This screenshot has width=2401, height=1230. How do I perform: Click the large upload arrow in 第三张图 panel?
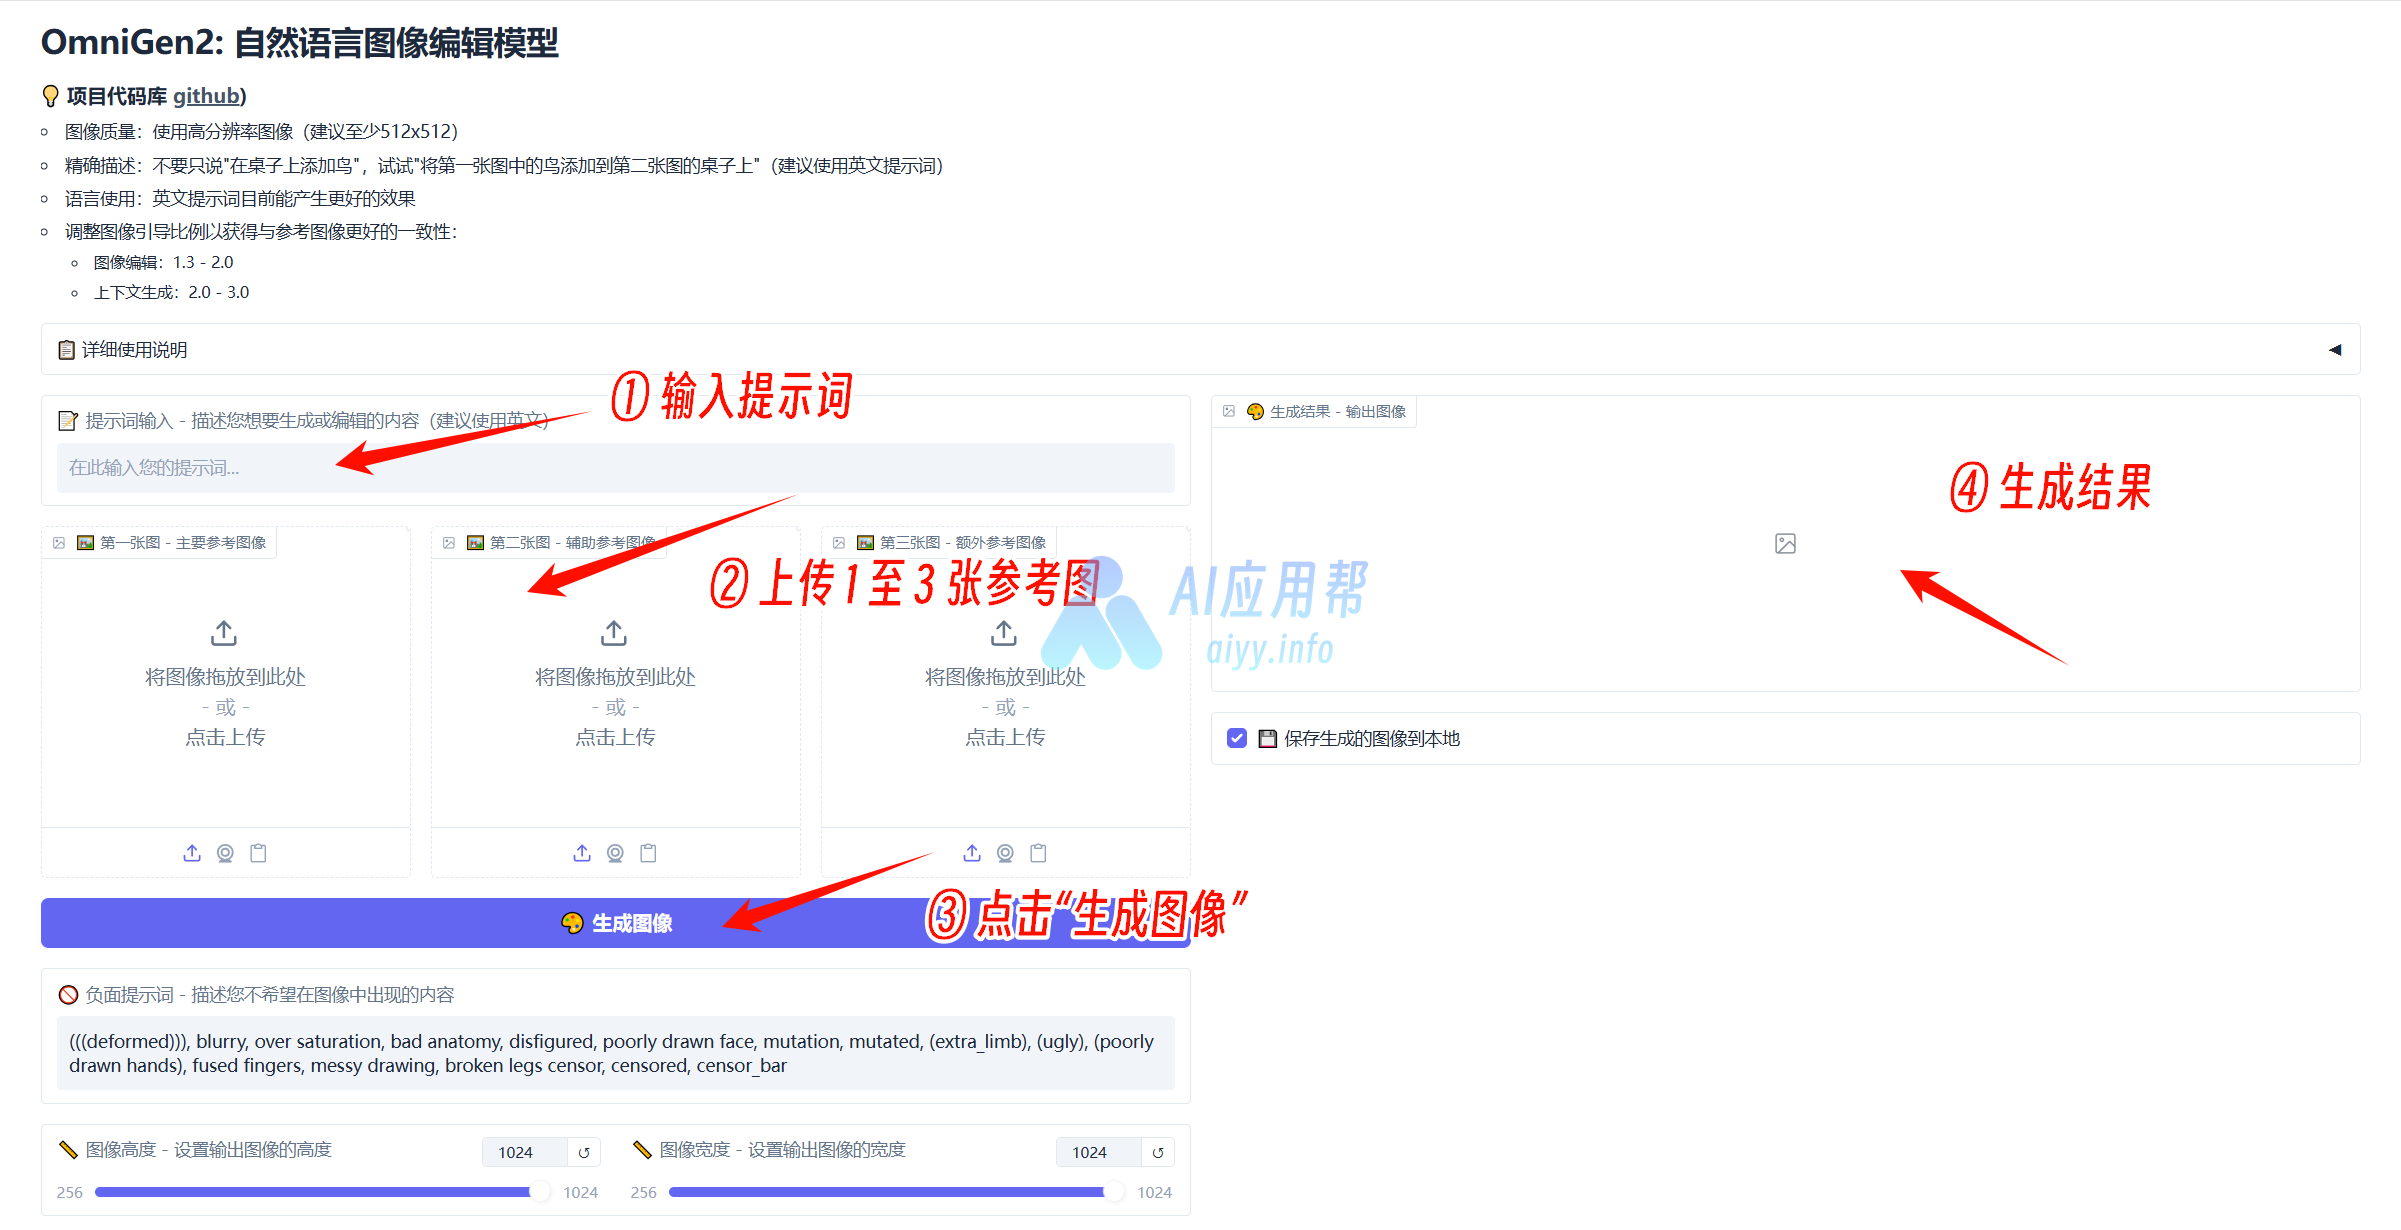point(1004,633)
